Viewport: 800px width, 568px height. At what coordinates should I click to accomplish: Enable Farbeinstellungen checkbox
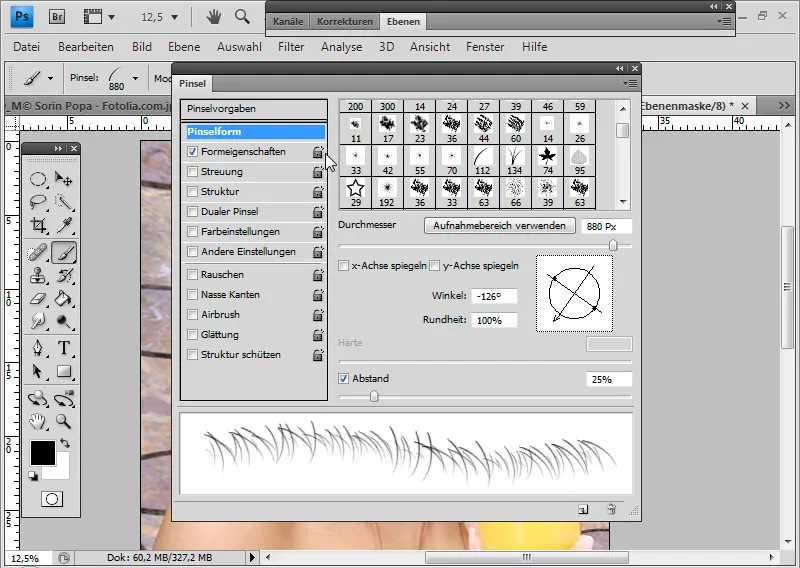click(x=192, y=231)
